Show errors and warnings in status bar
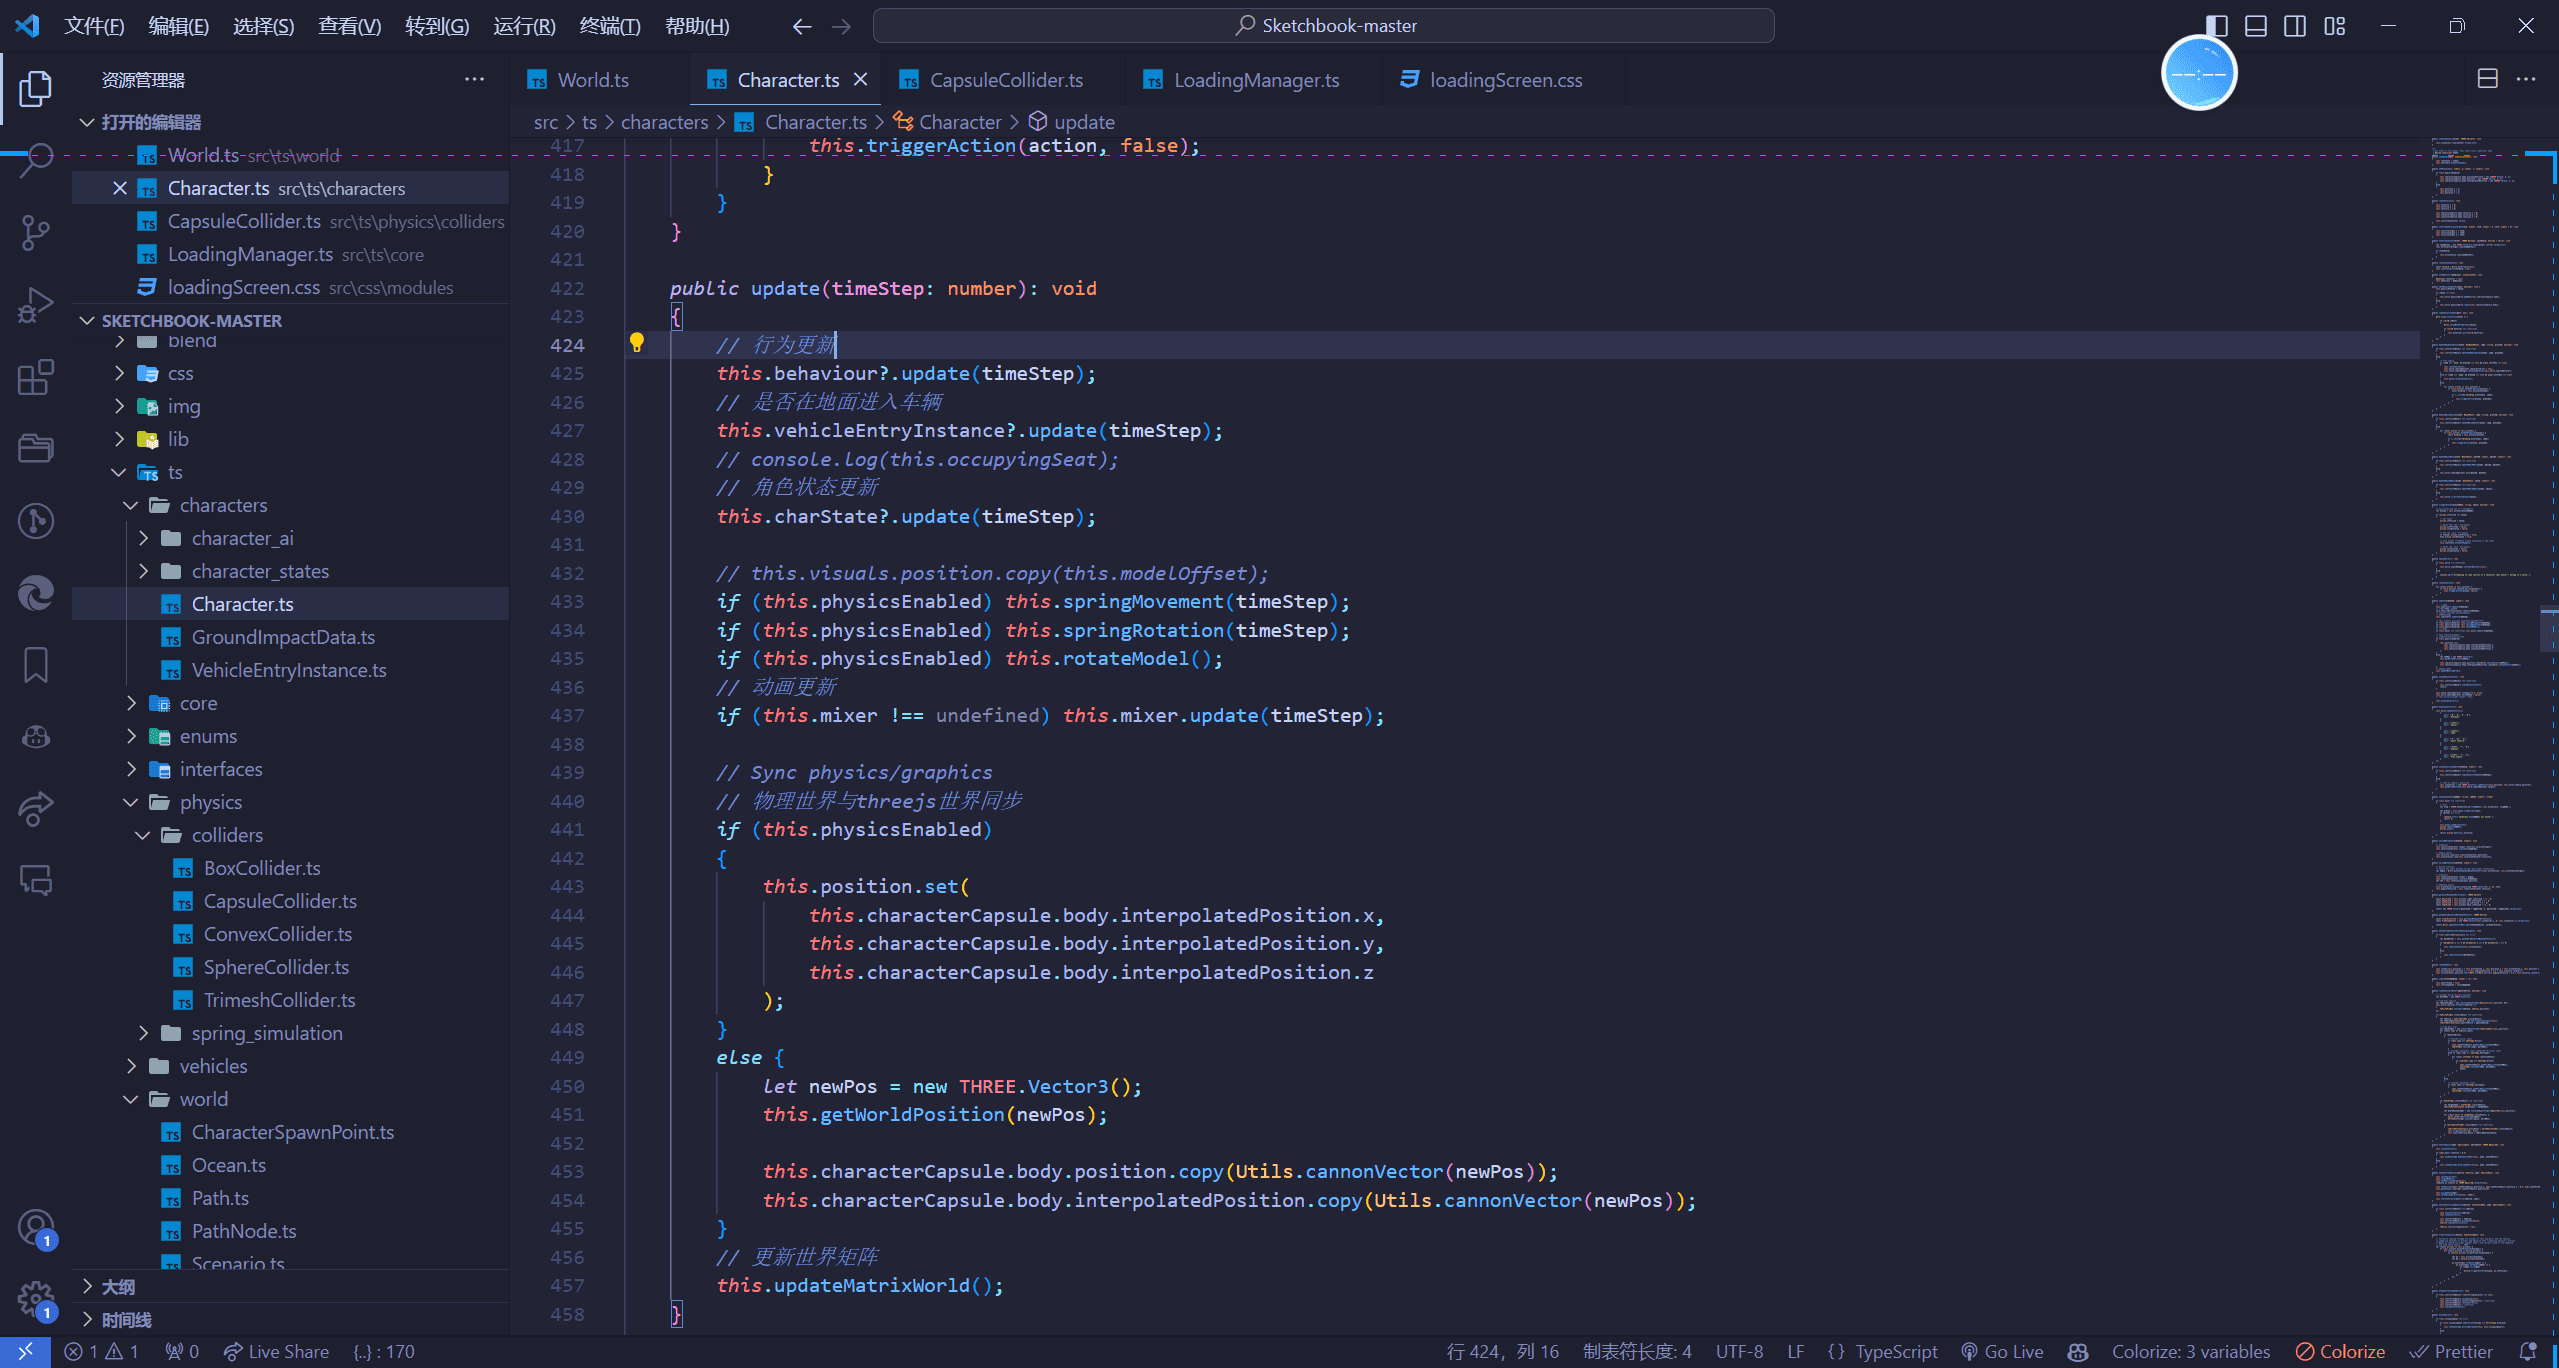The width and height of the screenshot is (2559, 1368). click(x=102, y=1351)
